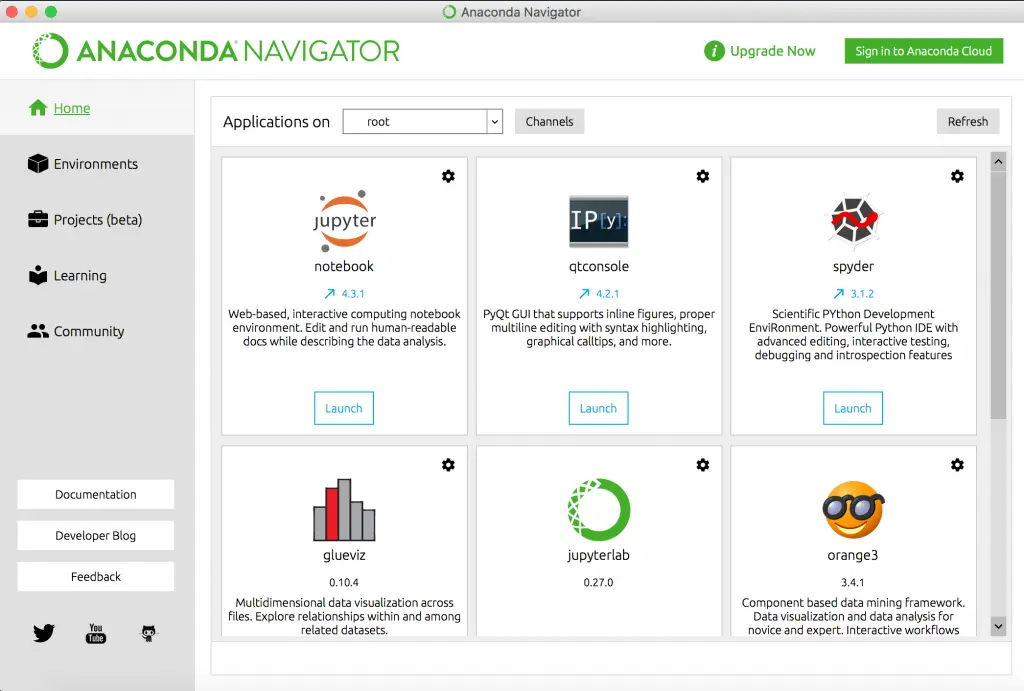
Task: Click the jupyterlab application logo
Action: [599, 510]
